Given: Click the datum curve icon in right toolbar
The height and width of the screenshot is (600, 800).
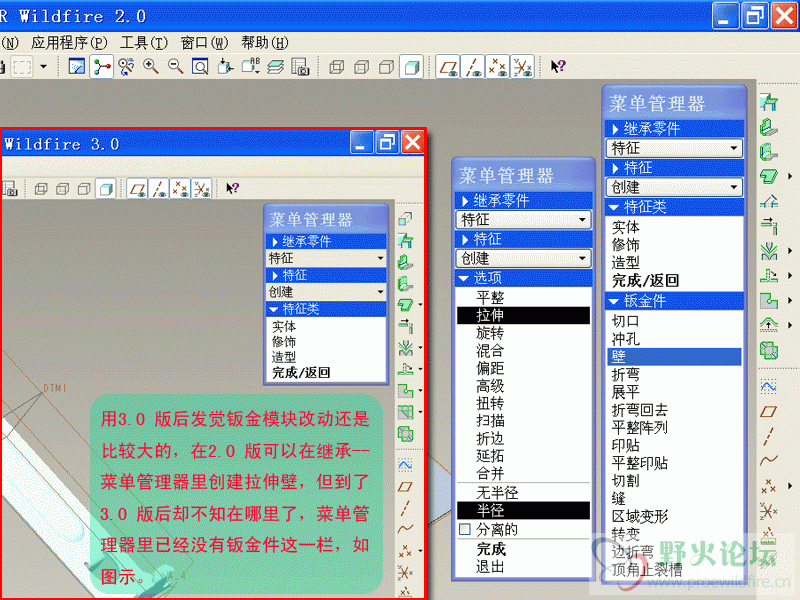Looking at the screenshot, I should coord(769,460).
